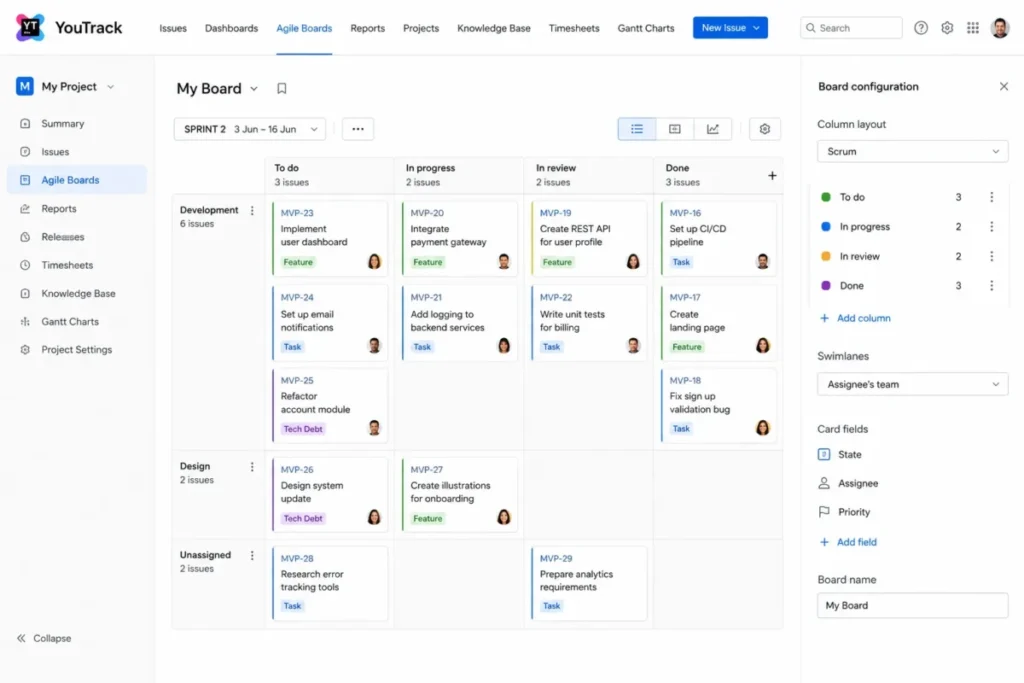Open Projects in top navigation
The height and width of the screenshot is (683, 1024).
[x=421, y=28]
